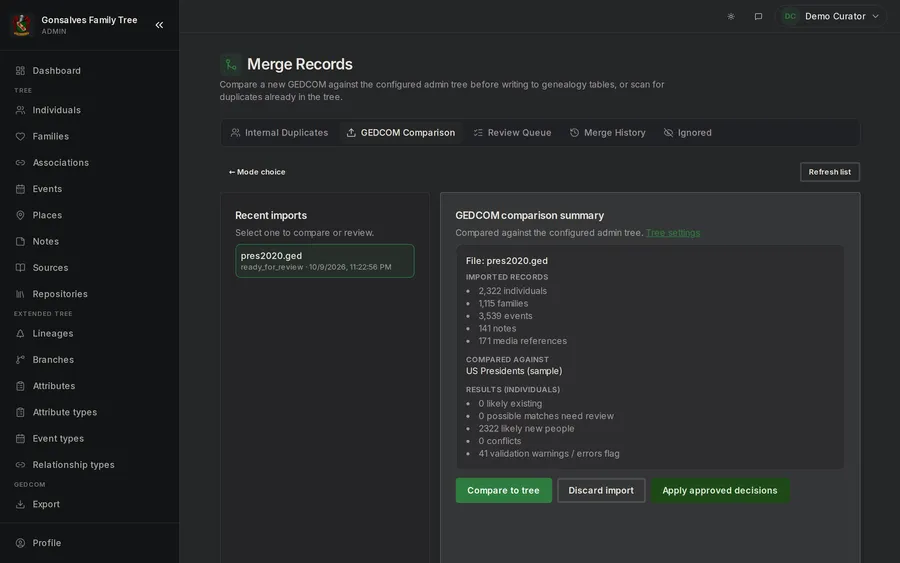The image size is (900, 563).
Task: Click the Branches git-branch icon
Action: coord(20,359)
